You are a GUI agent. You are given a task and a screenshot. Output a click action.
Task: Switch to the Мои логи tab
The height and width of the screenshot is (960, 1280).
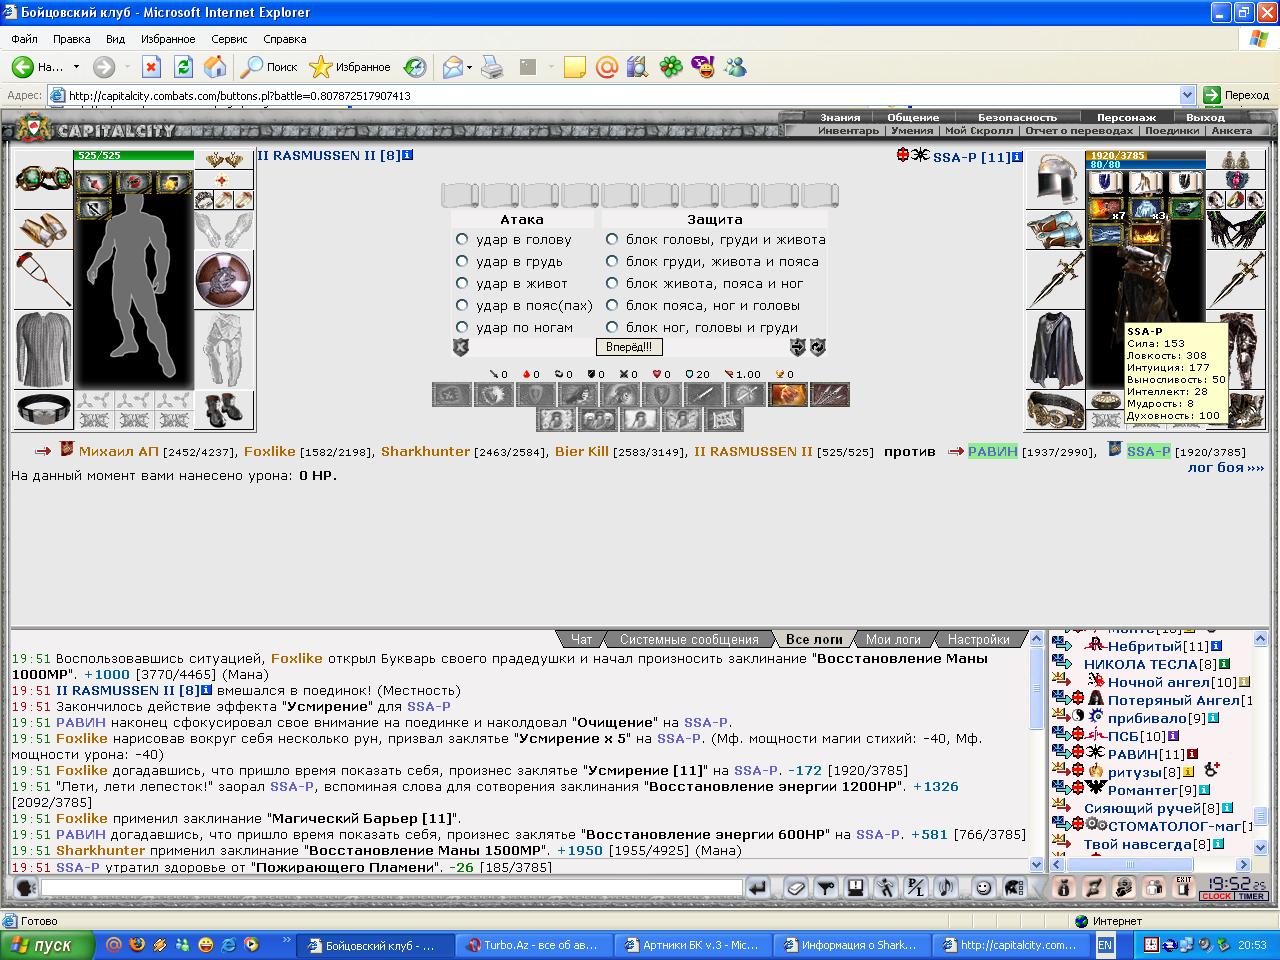893,639
